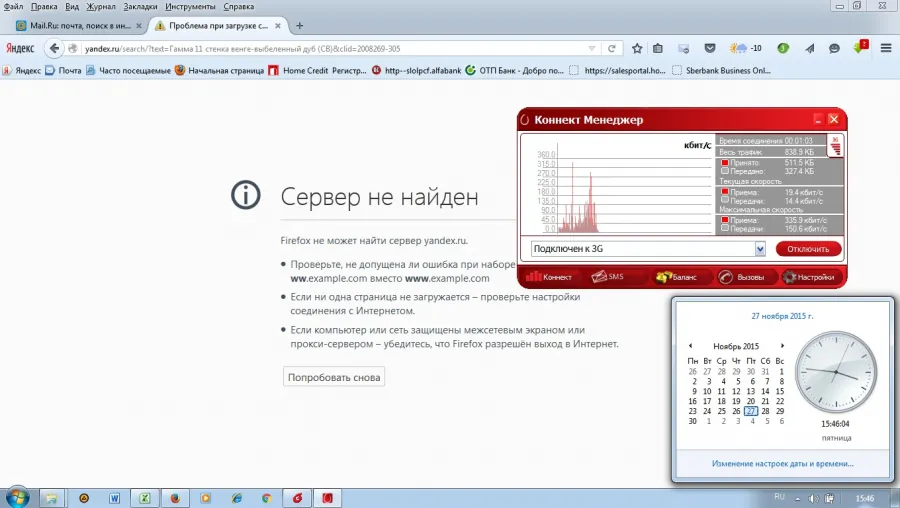Expand the Подключен к 3G dropdown
This screenshot has width=900, height=508.
pos(760,249)
